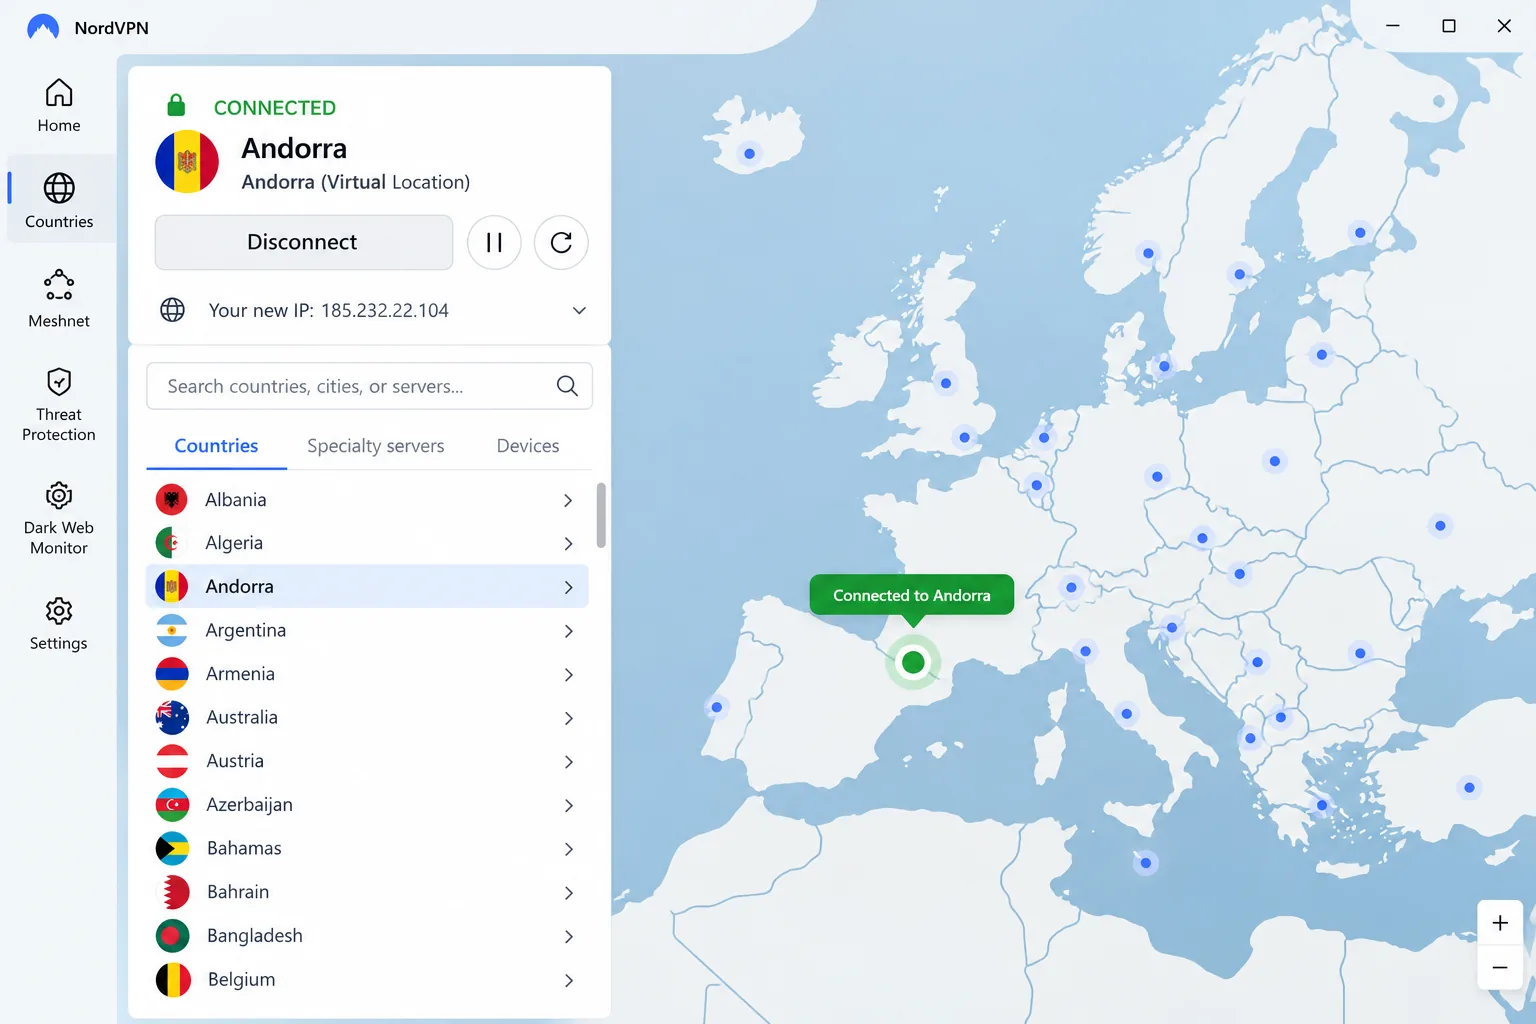
Task: Select Bangladesh in the country list
Action: pyautogui.click(x=367, y=935)
